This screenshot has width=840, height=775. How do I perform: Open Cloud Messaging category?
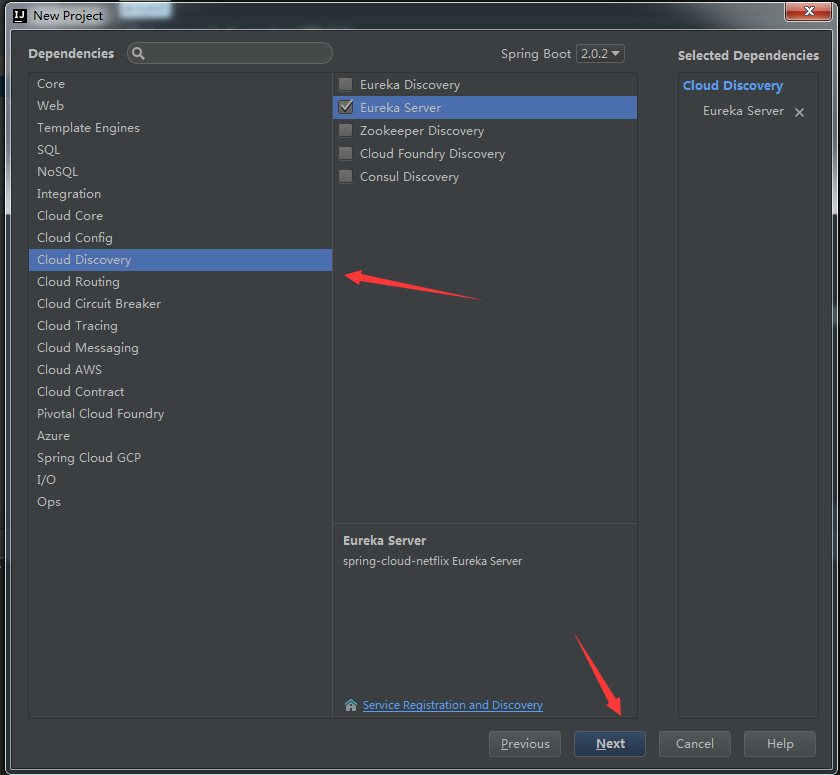(181, 348)
